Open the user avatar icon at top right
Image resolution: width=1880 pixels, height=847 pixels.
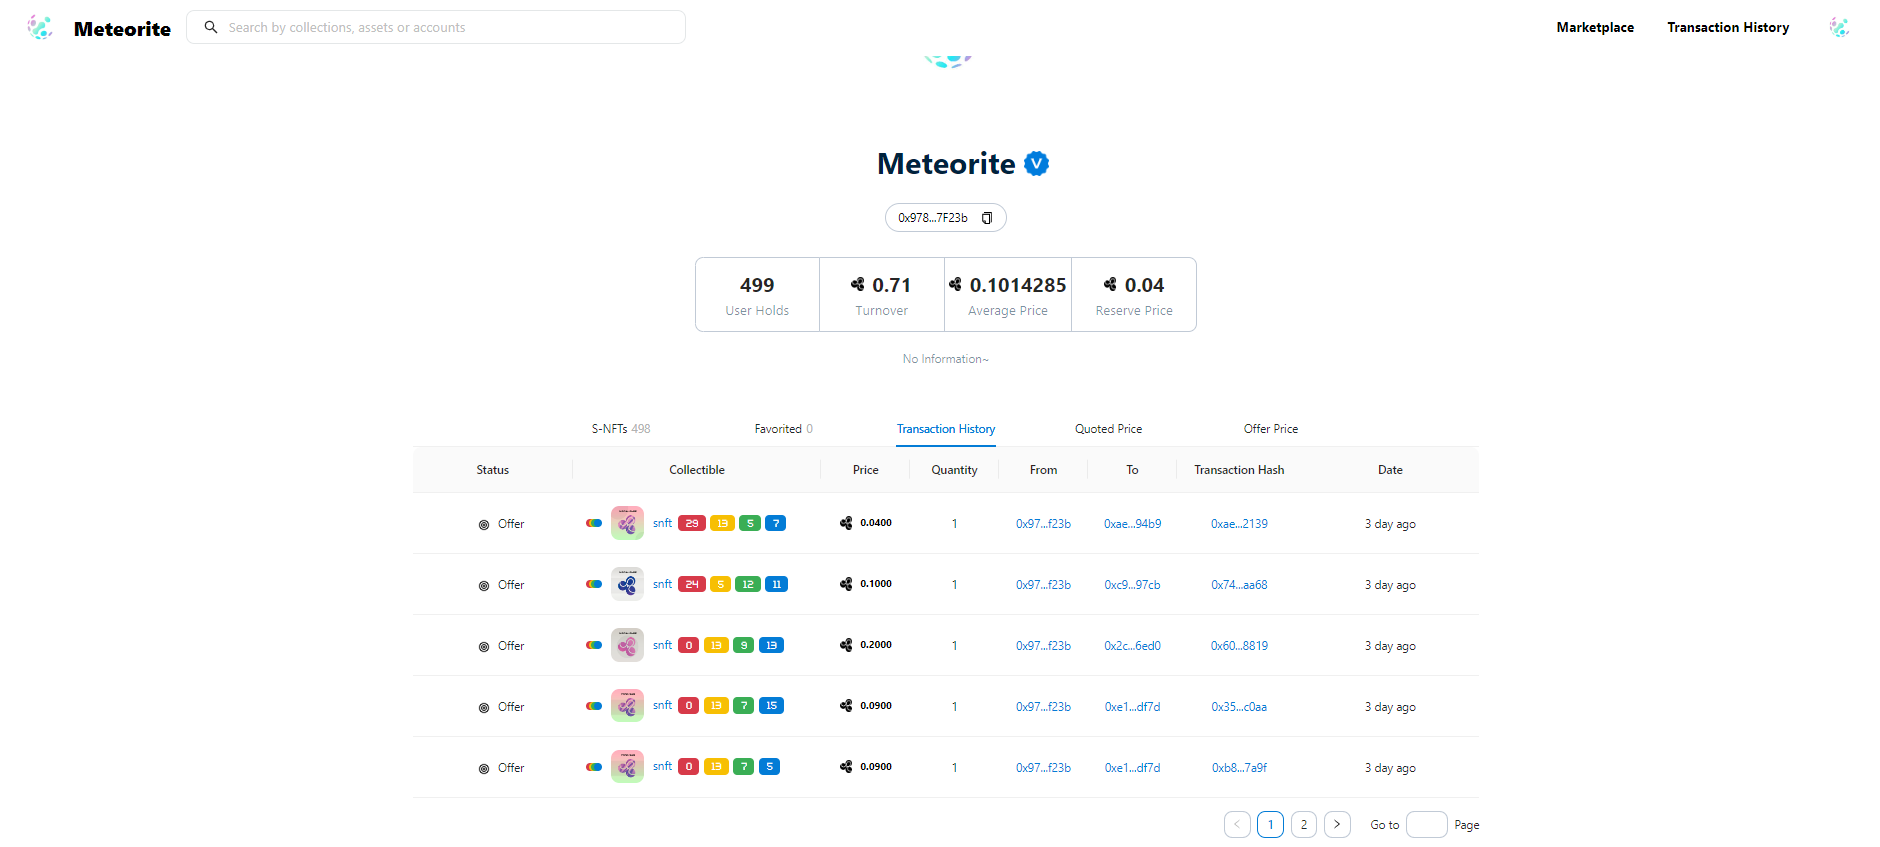[x=1839, y=28]
